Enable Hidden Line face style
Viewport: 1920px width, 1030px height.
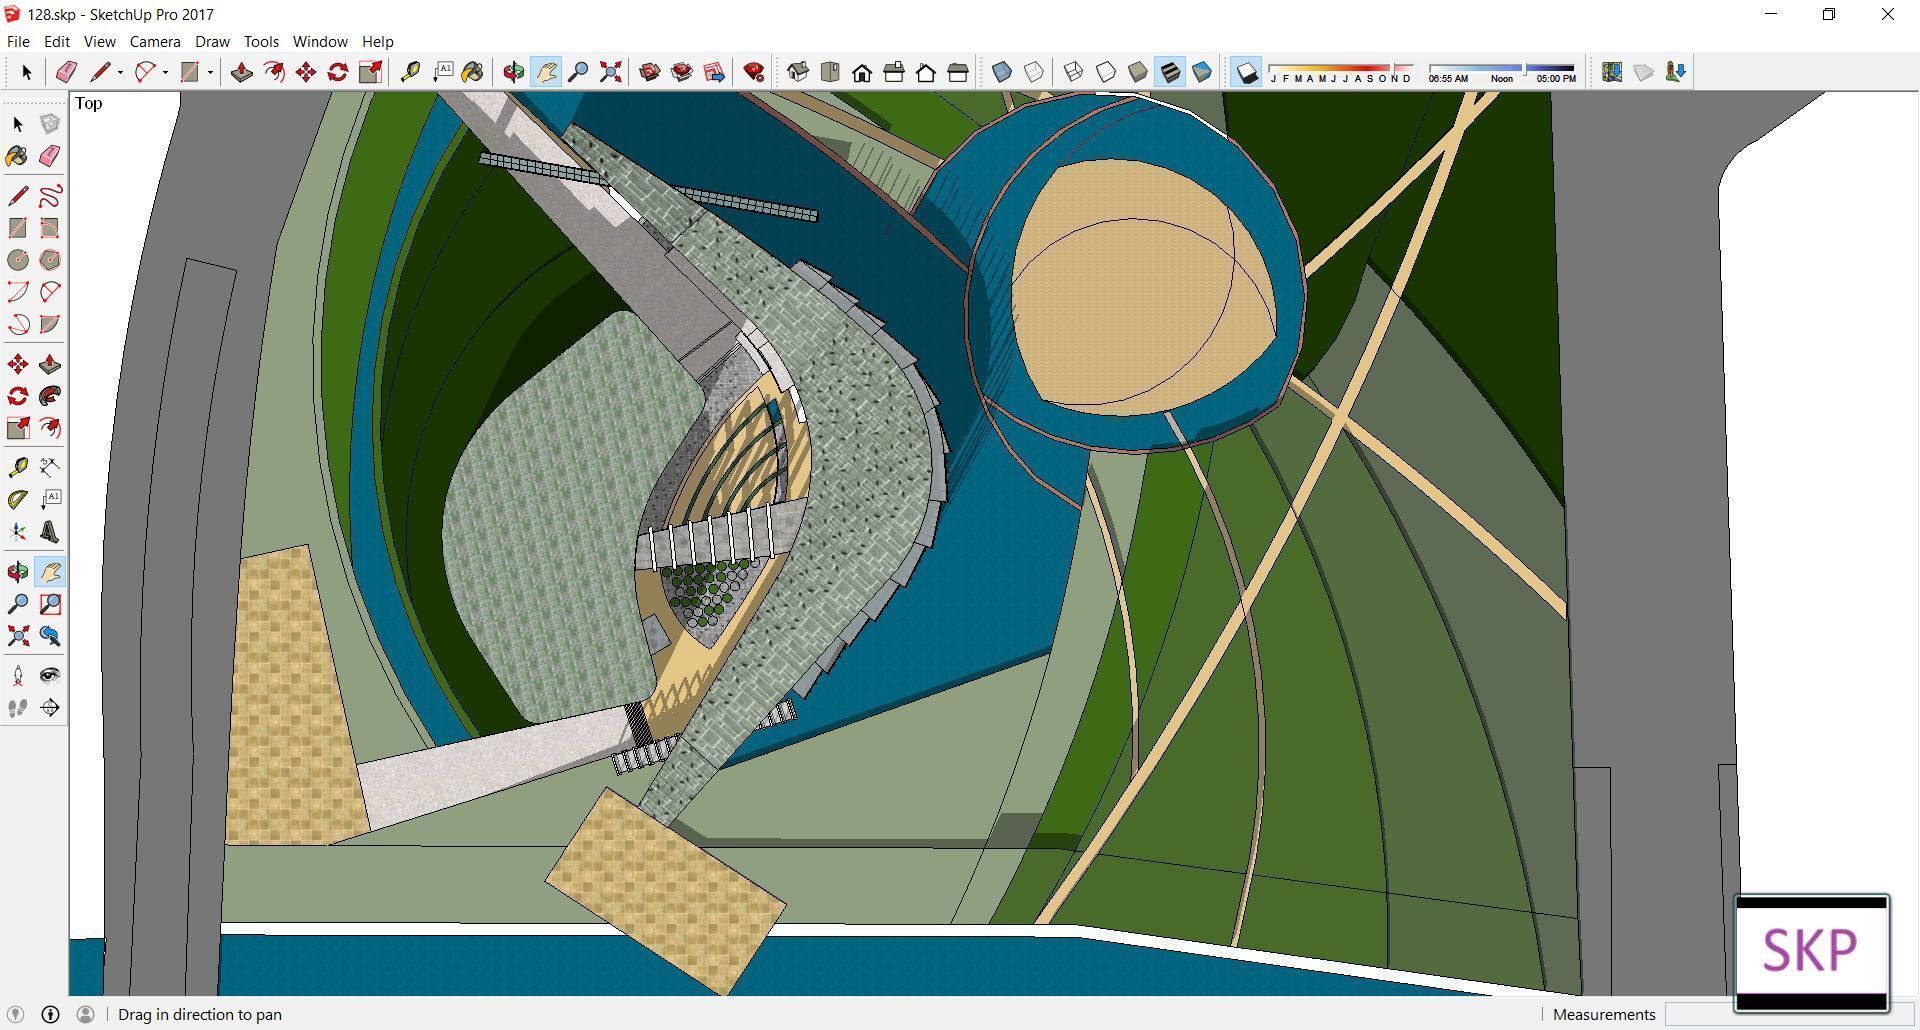[x=1106, y=72]
